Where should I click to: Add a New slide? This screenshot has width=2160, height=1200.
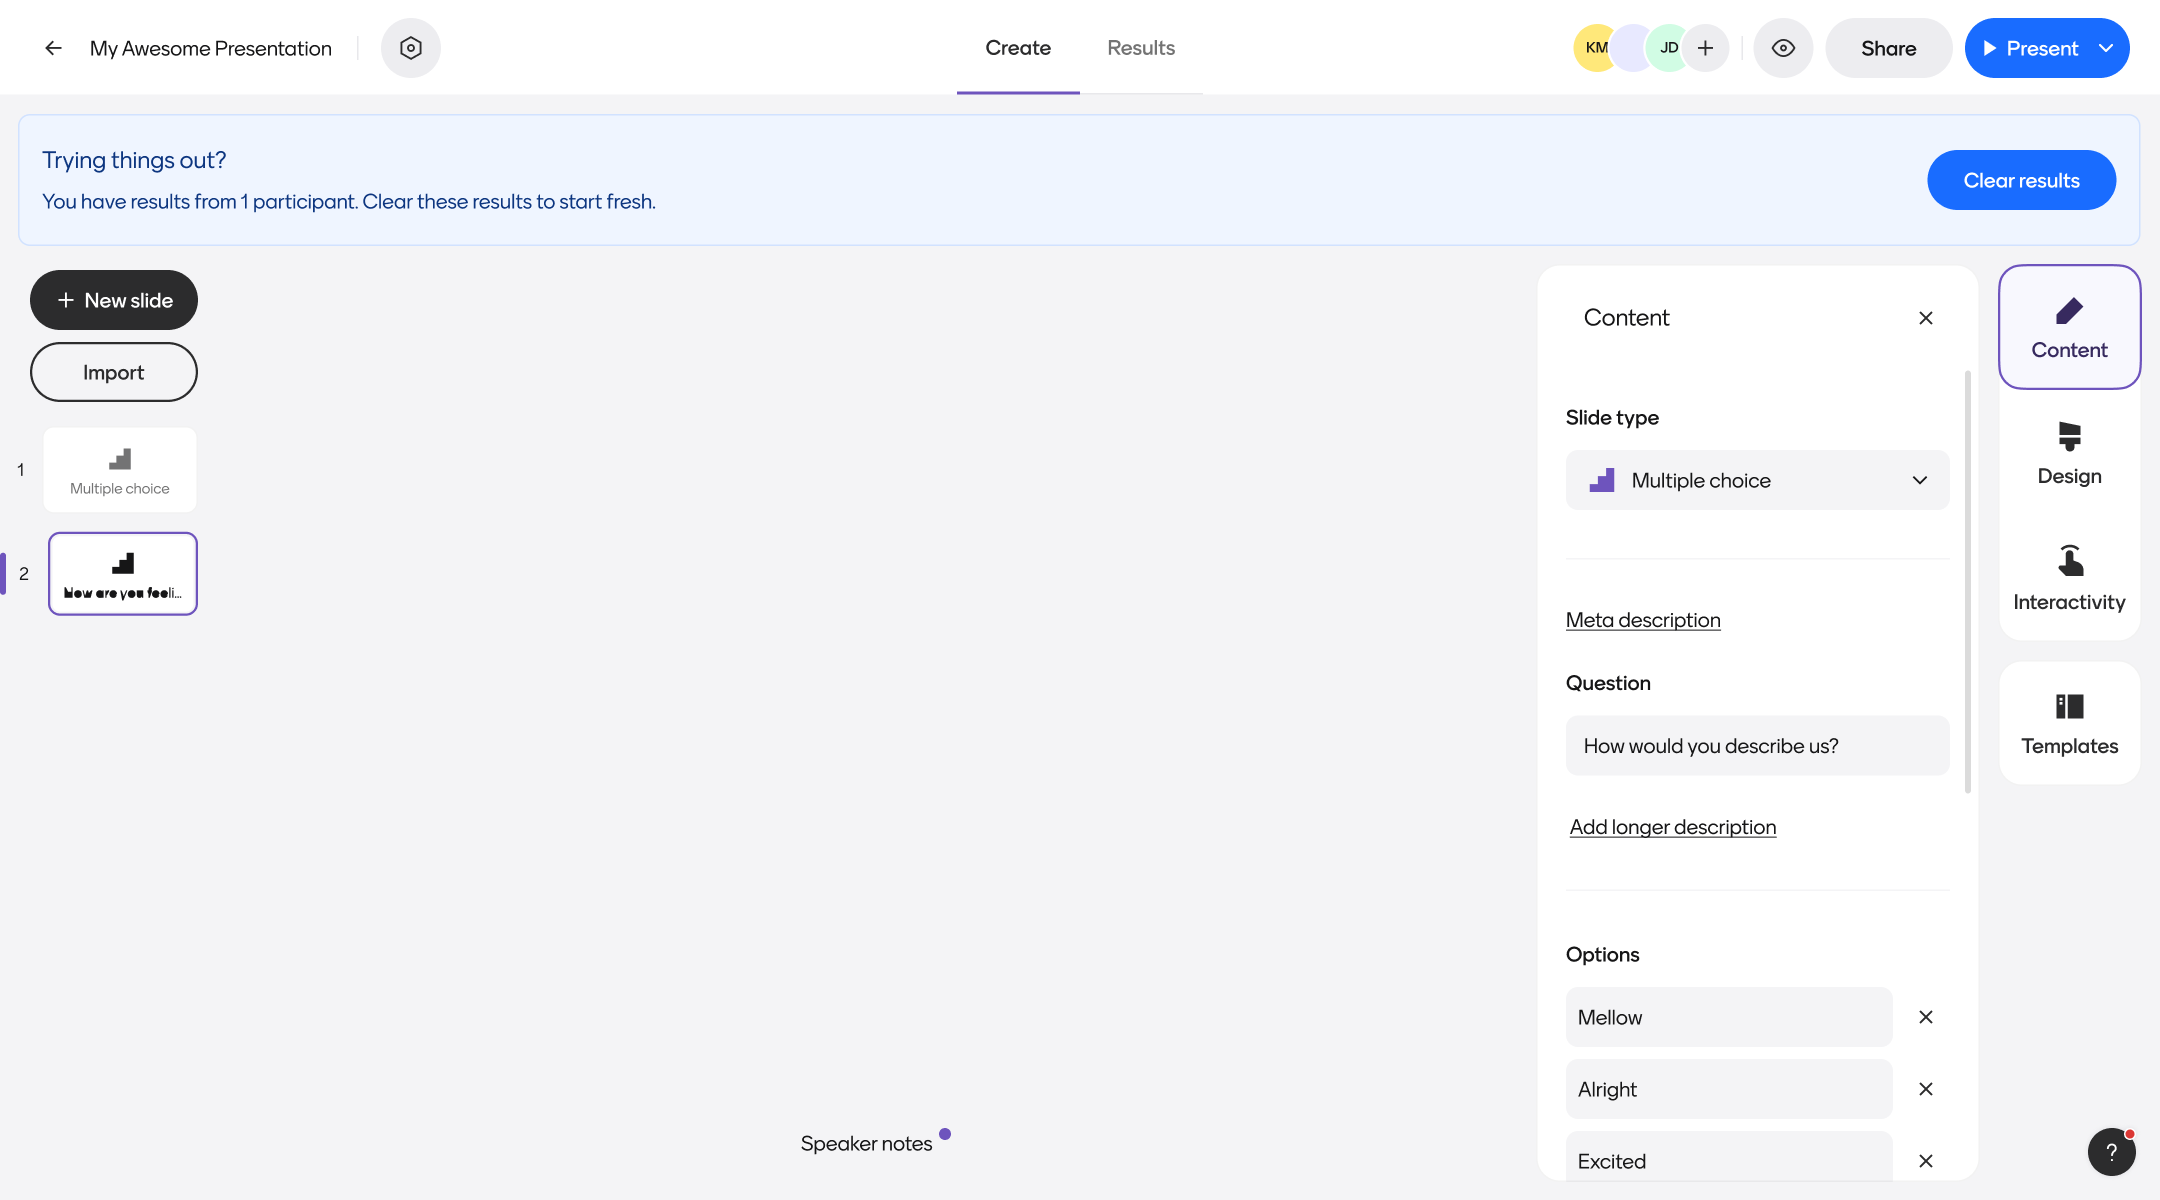pyautogui.click(x=114, y=300)
